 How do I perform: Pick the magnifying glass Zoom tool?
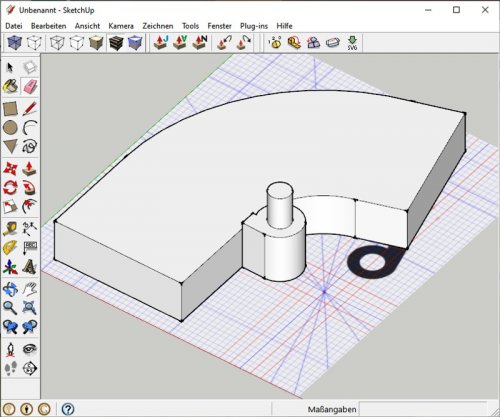pyautogui.click(x=10, y=308)
